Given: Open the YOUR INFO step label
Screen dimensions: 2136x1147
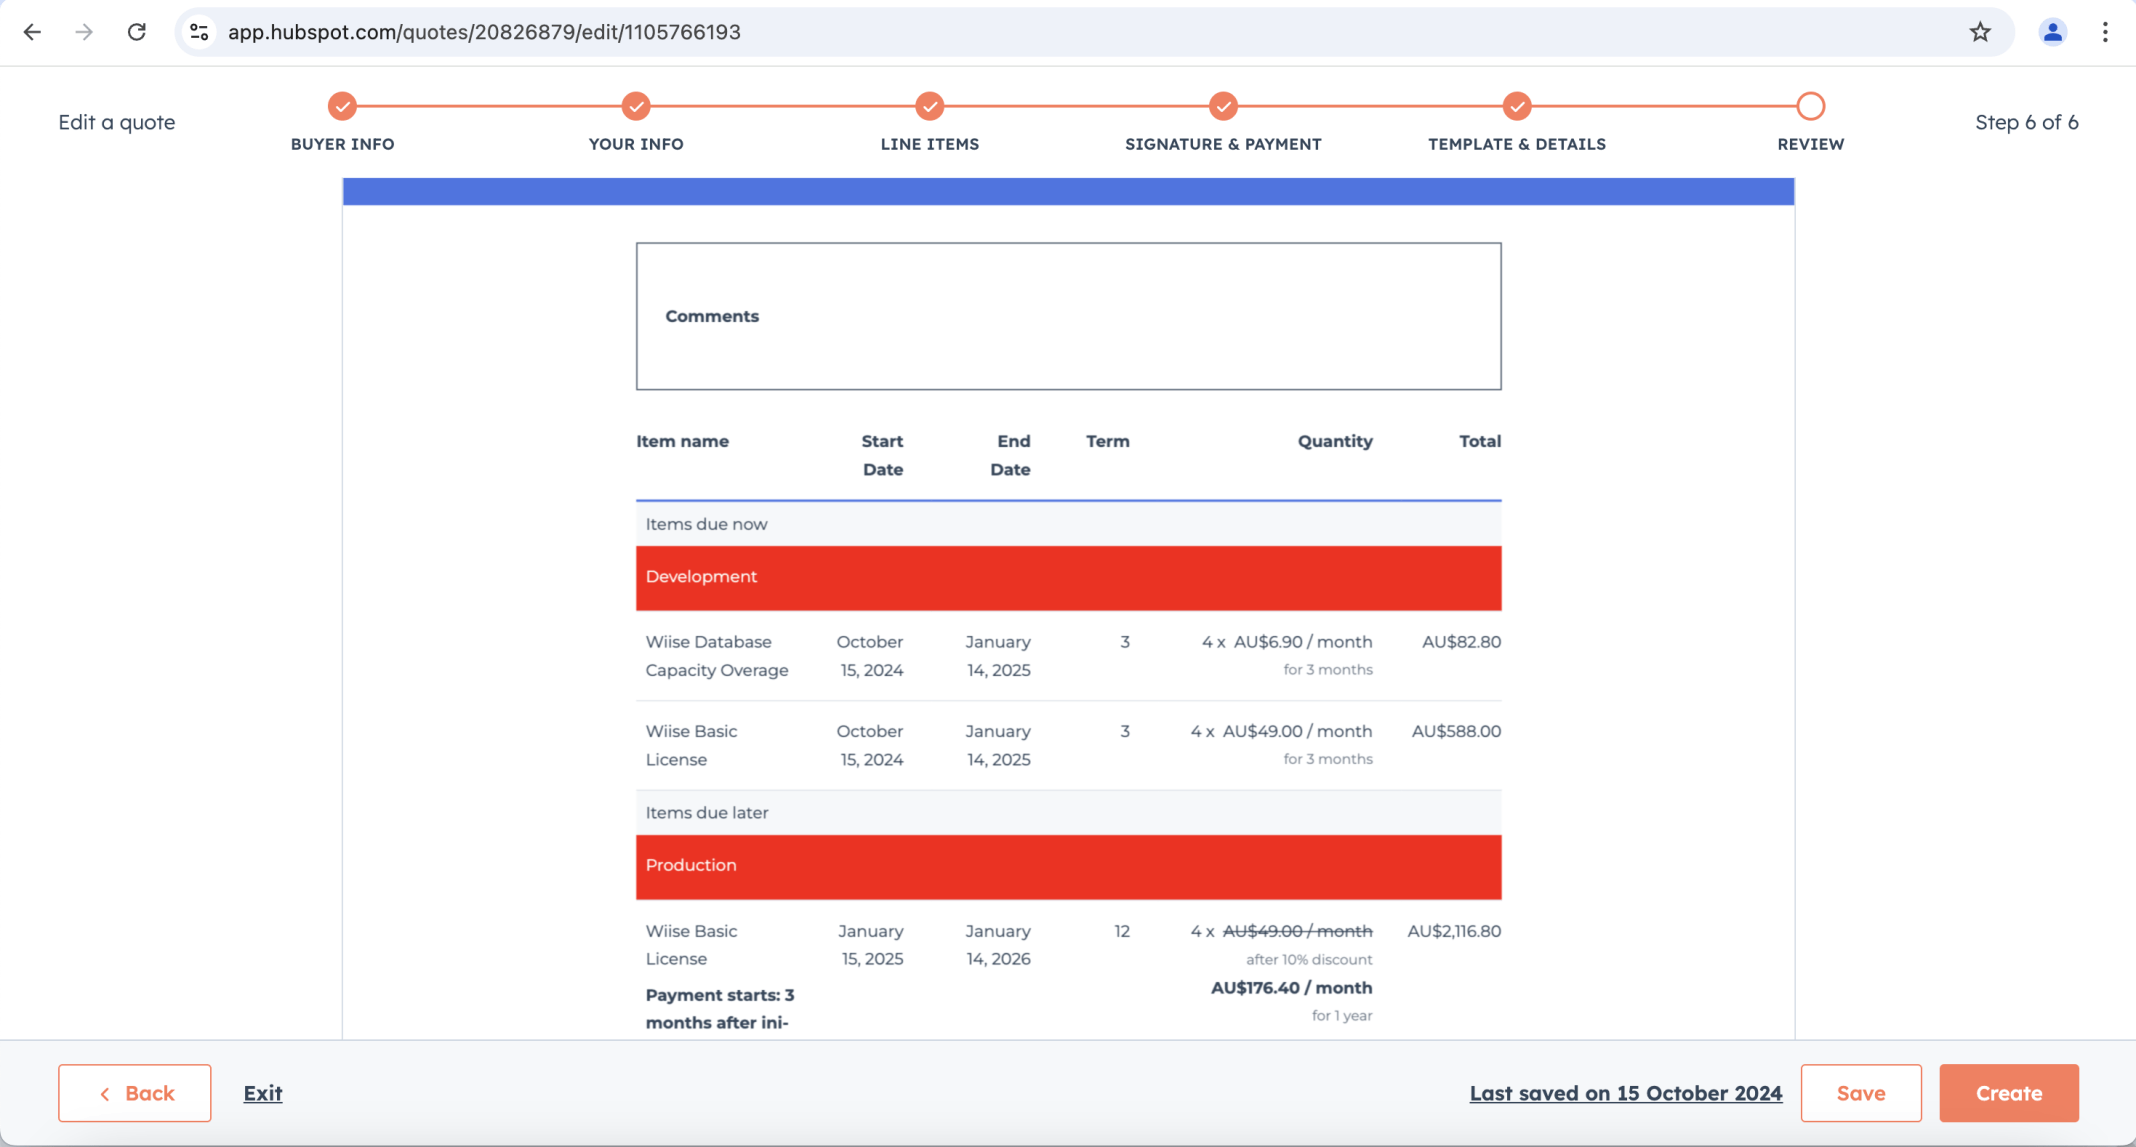Looking at the screenshot, I should point(636,144).
